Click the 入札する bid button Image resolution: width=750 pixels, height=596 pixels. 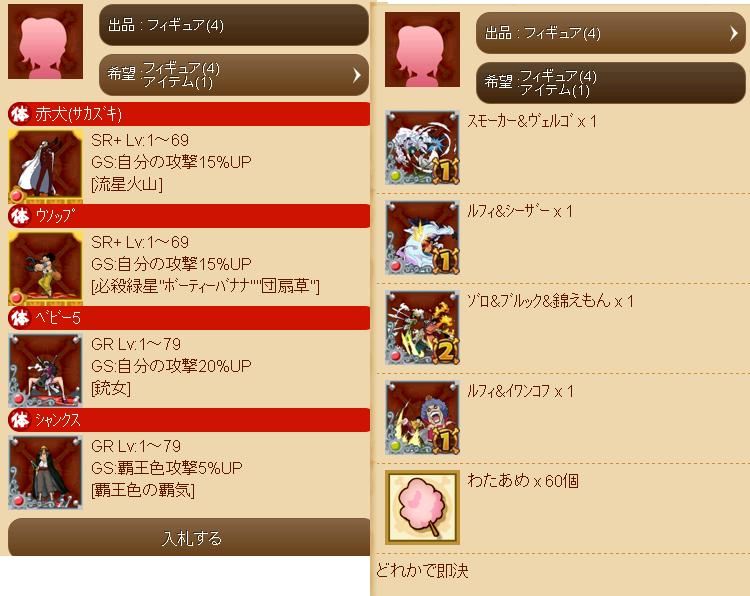189,538
